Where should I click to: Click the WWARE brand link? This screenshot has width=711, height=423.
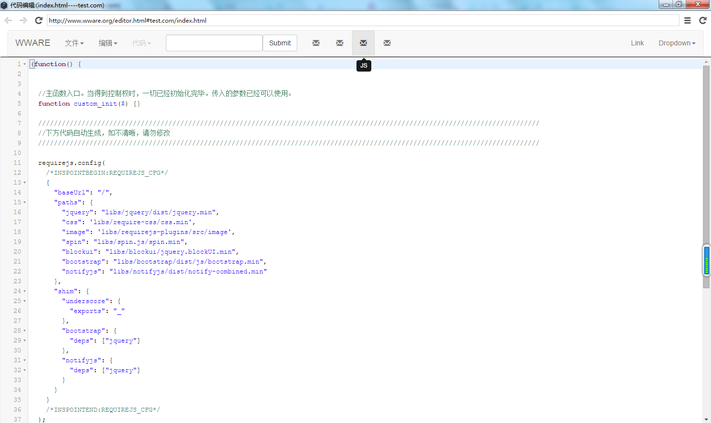point(33,43)
